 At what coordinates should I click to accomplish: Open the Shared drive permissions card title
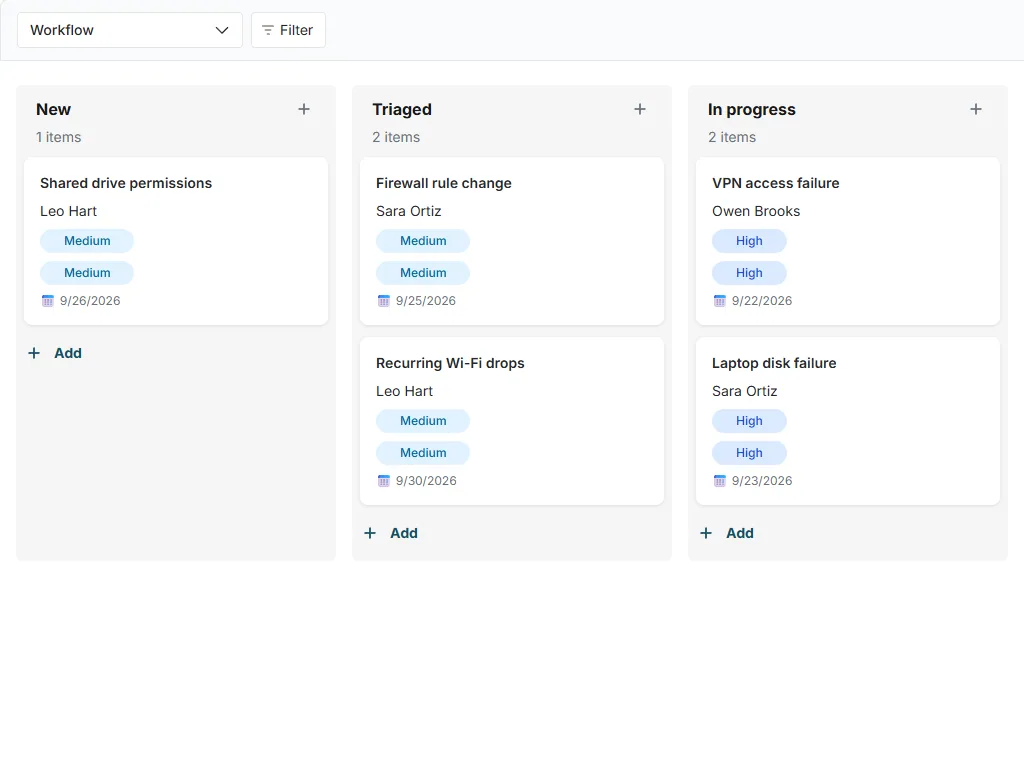tap(126, 184)
